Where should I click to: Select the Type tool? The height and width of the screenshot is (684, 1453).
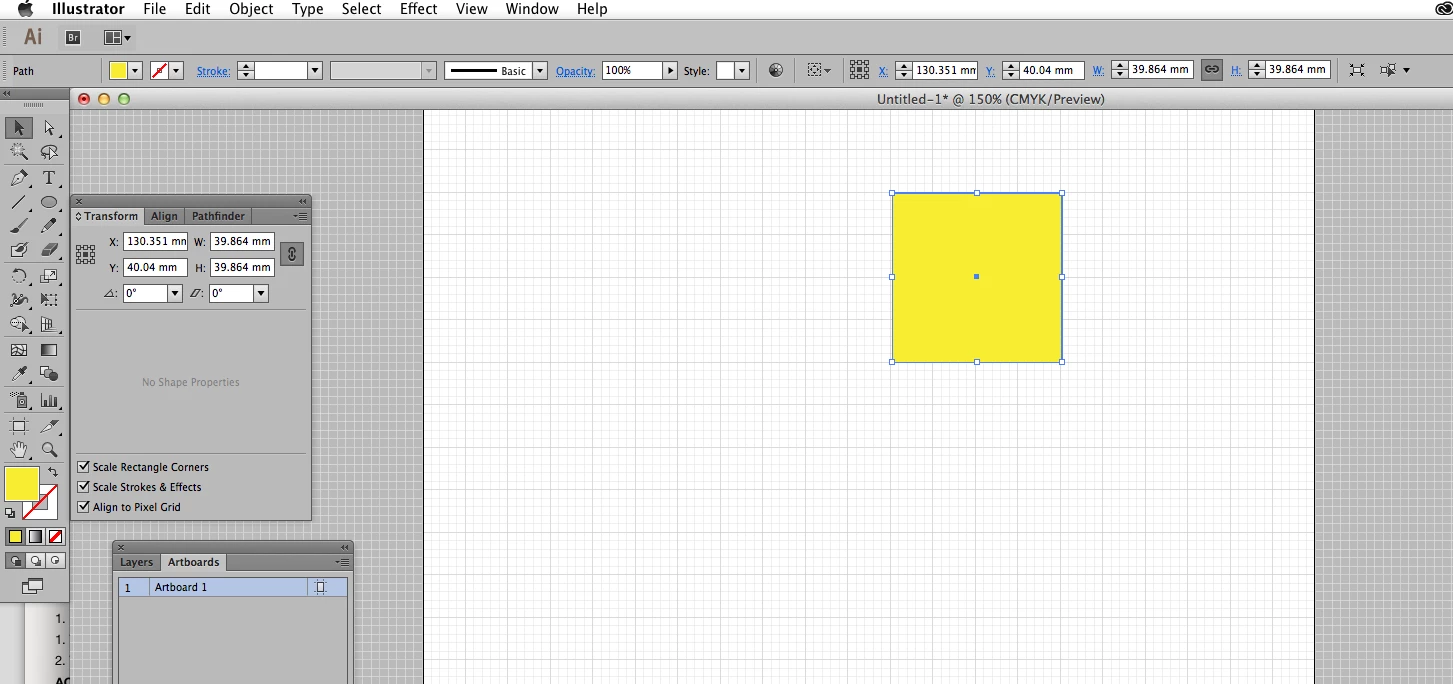coord(49,178)
